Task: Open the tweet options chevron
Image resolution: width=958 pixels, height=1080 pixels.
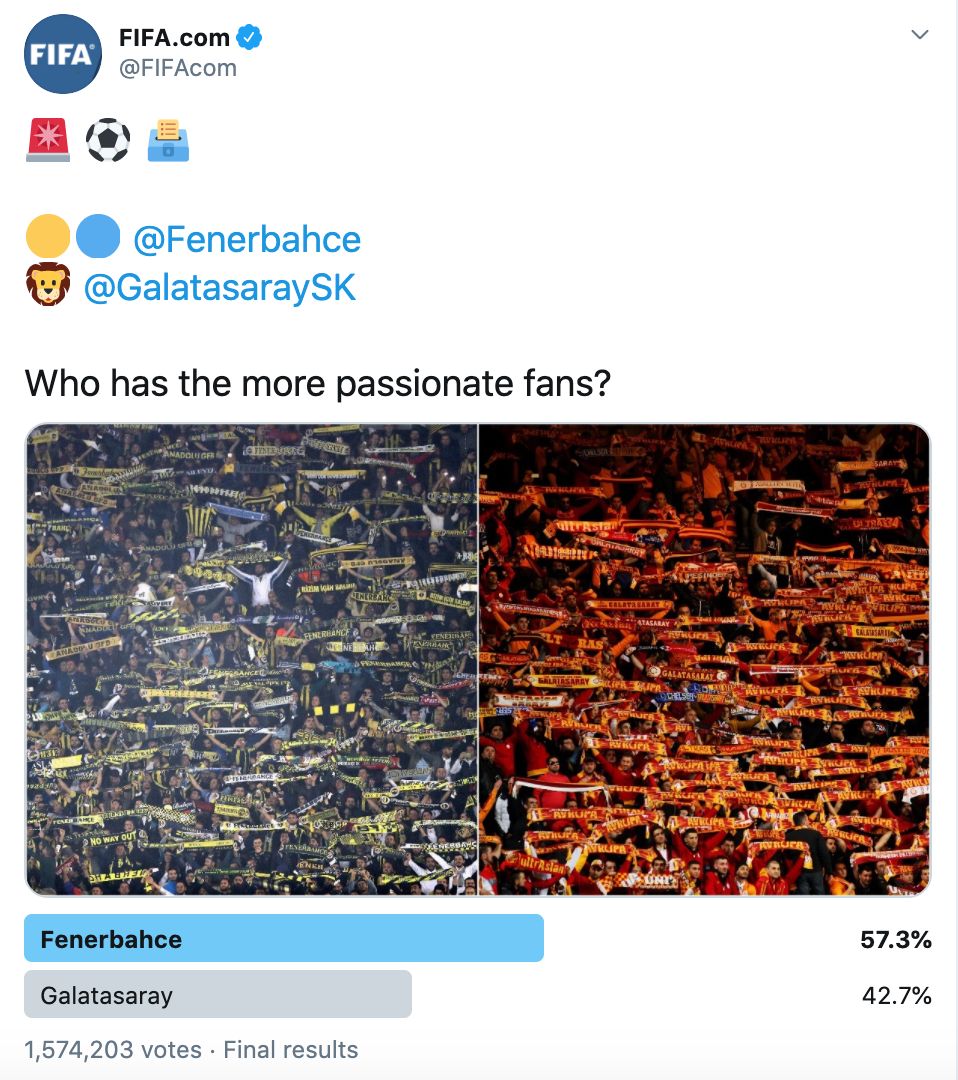Action: pos(918,32)
